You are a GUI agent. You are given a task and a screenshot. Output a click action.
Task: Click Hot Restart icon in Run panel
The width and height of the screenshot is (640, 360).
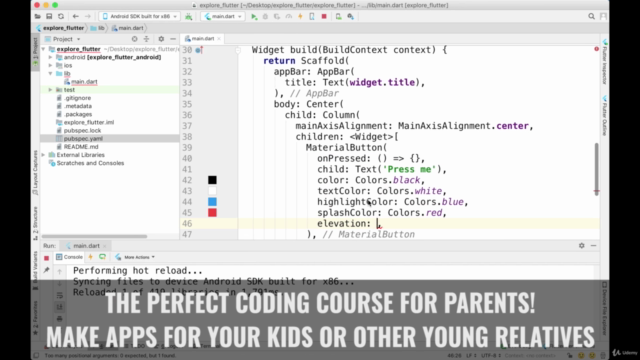(x=102, y=257)
